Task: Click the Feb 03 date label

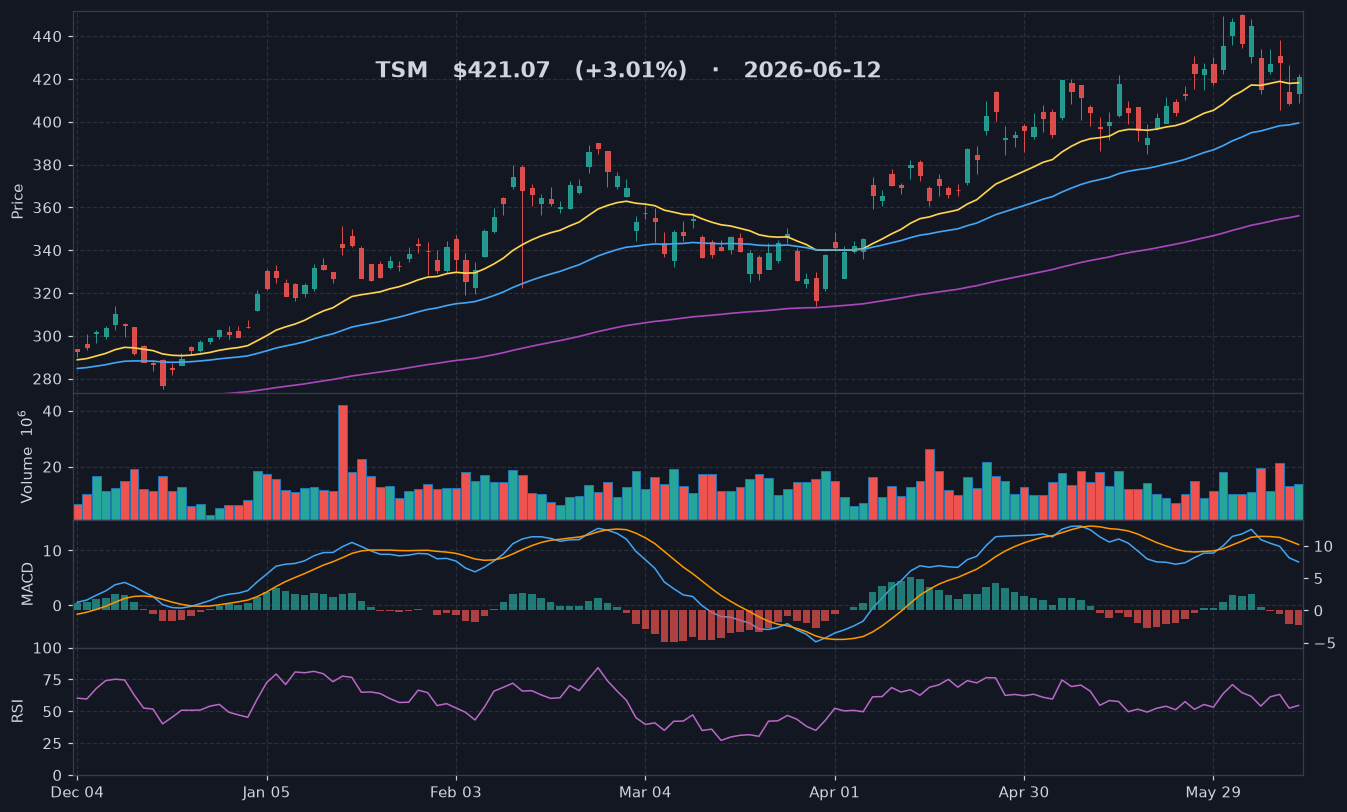Action: (456, 793)
